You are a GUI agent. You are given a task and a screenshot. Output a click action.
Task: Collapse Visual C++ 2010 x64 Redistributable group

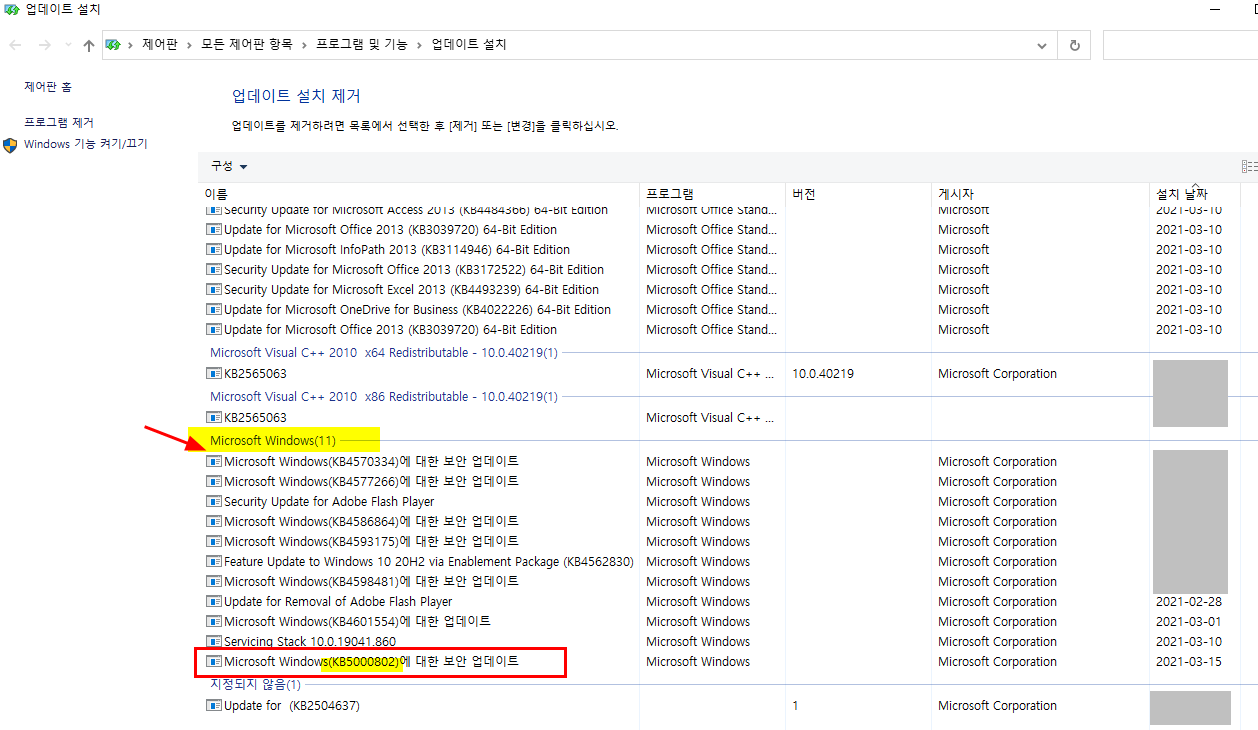pos(384,353)
